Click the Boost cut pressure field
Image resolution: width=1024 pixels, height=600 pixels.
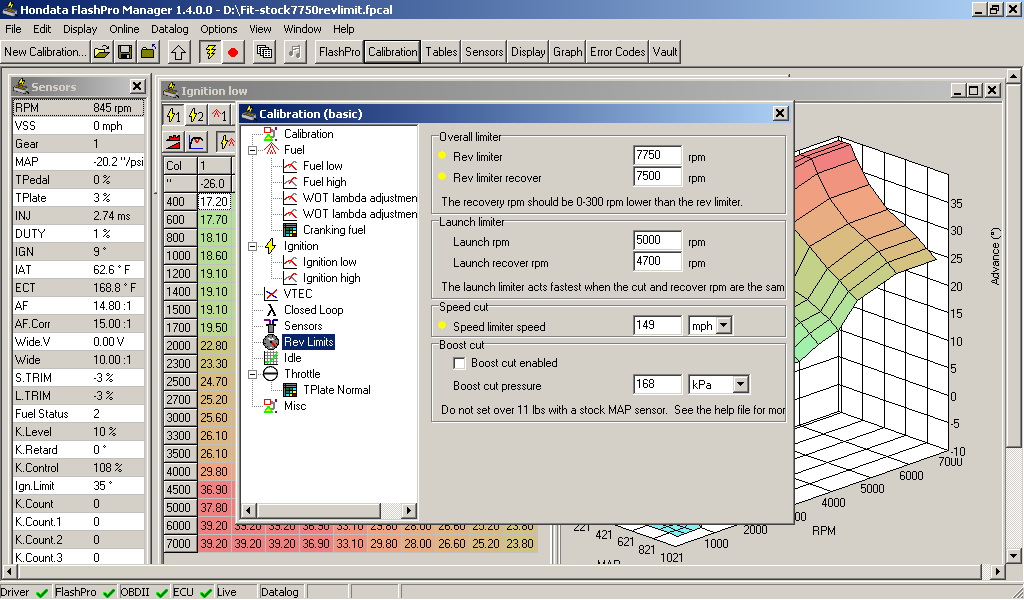click(657, 384)
